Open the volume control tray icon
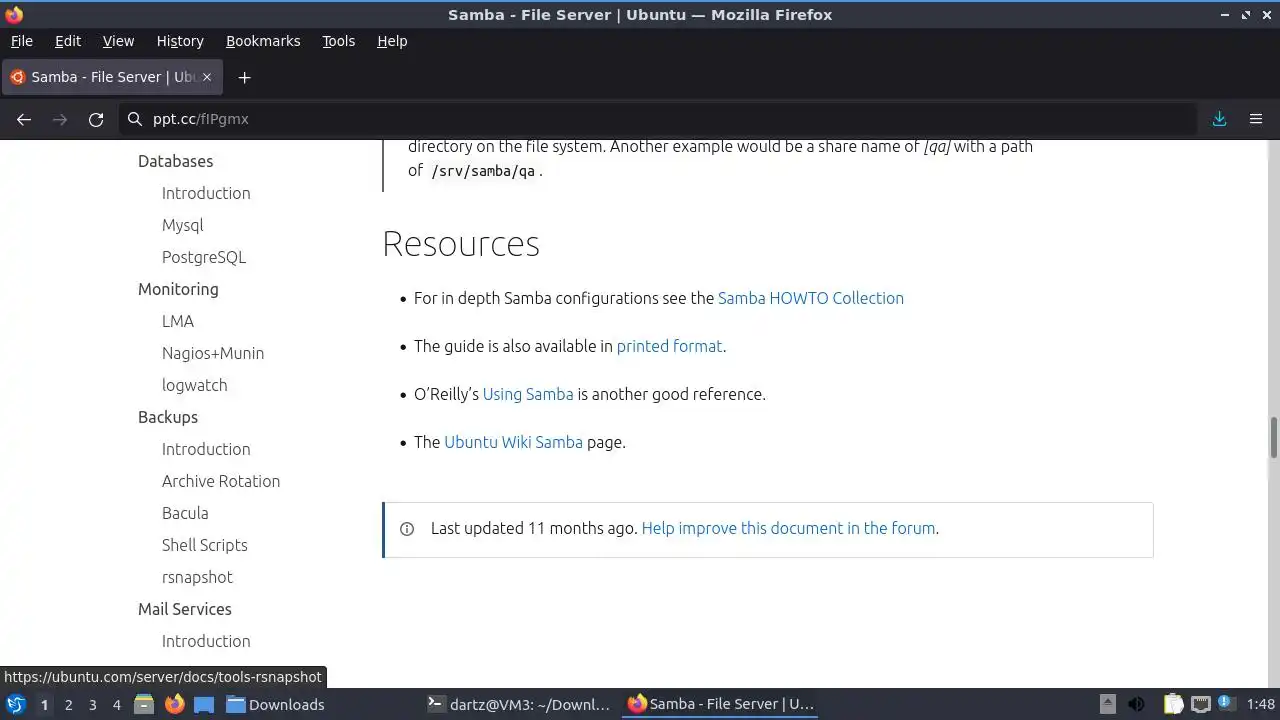 point(1137,704)
